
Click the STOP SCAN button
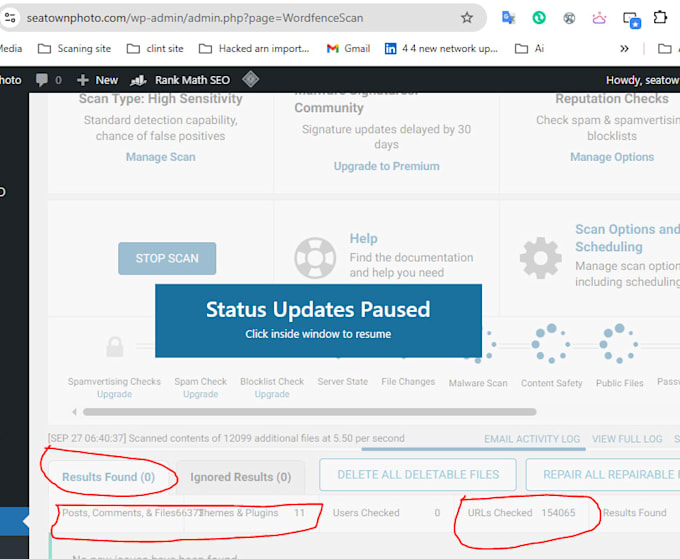(167, 258)
